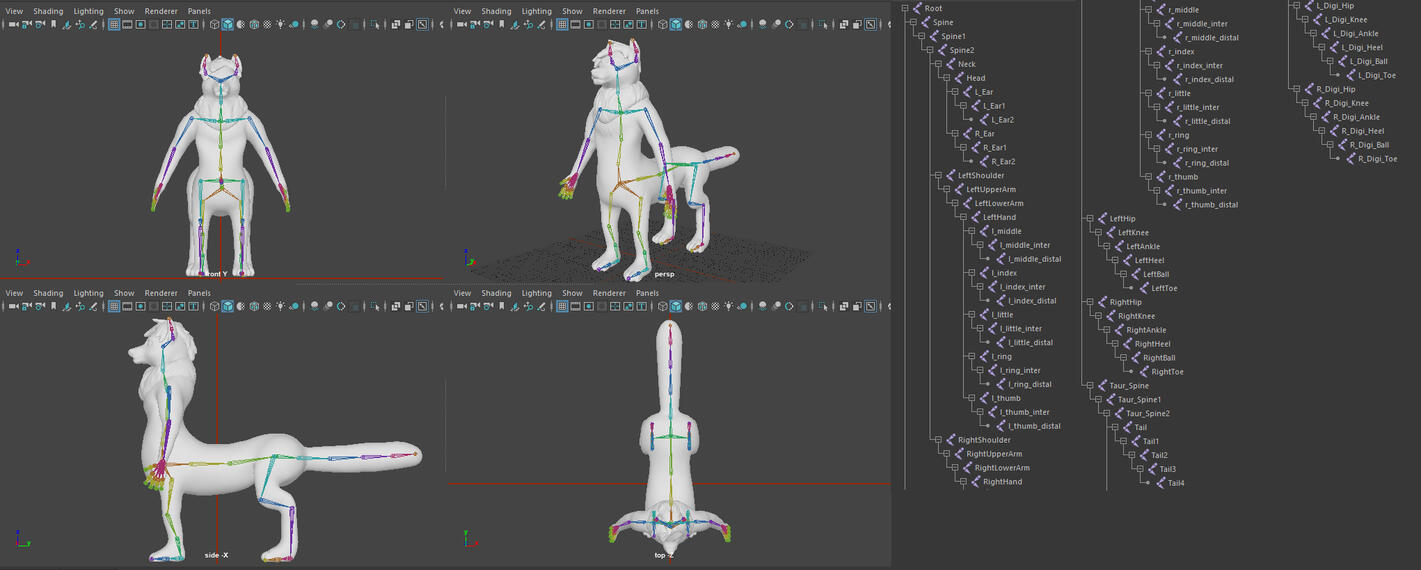Image resolution: width=1421 pixels, height=570 pixels.
Task: Click Select Camera icon in front view toolbar
Action: click(13, 24)
